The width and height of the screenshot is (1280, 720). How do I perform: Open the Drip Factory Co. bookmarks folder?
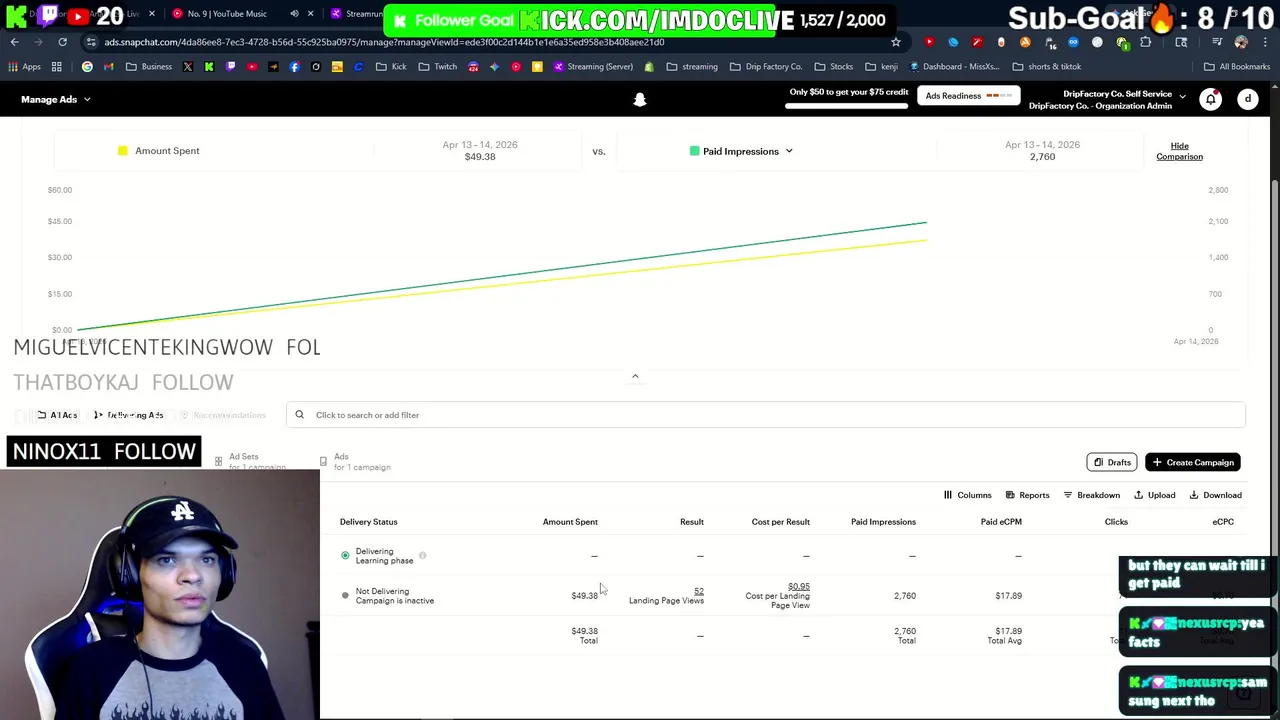pos(764,67)
